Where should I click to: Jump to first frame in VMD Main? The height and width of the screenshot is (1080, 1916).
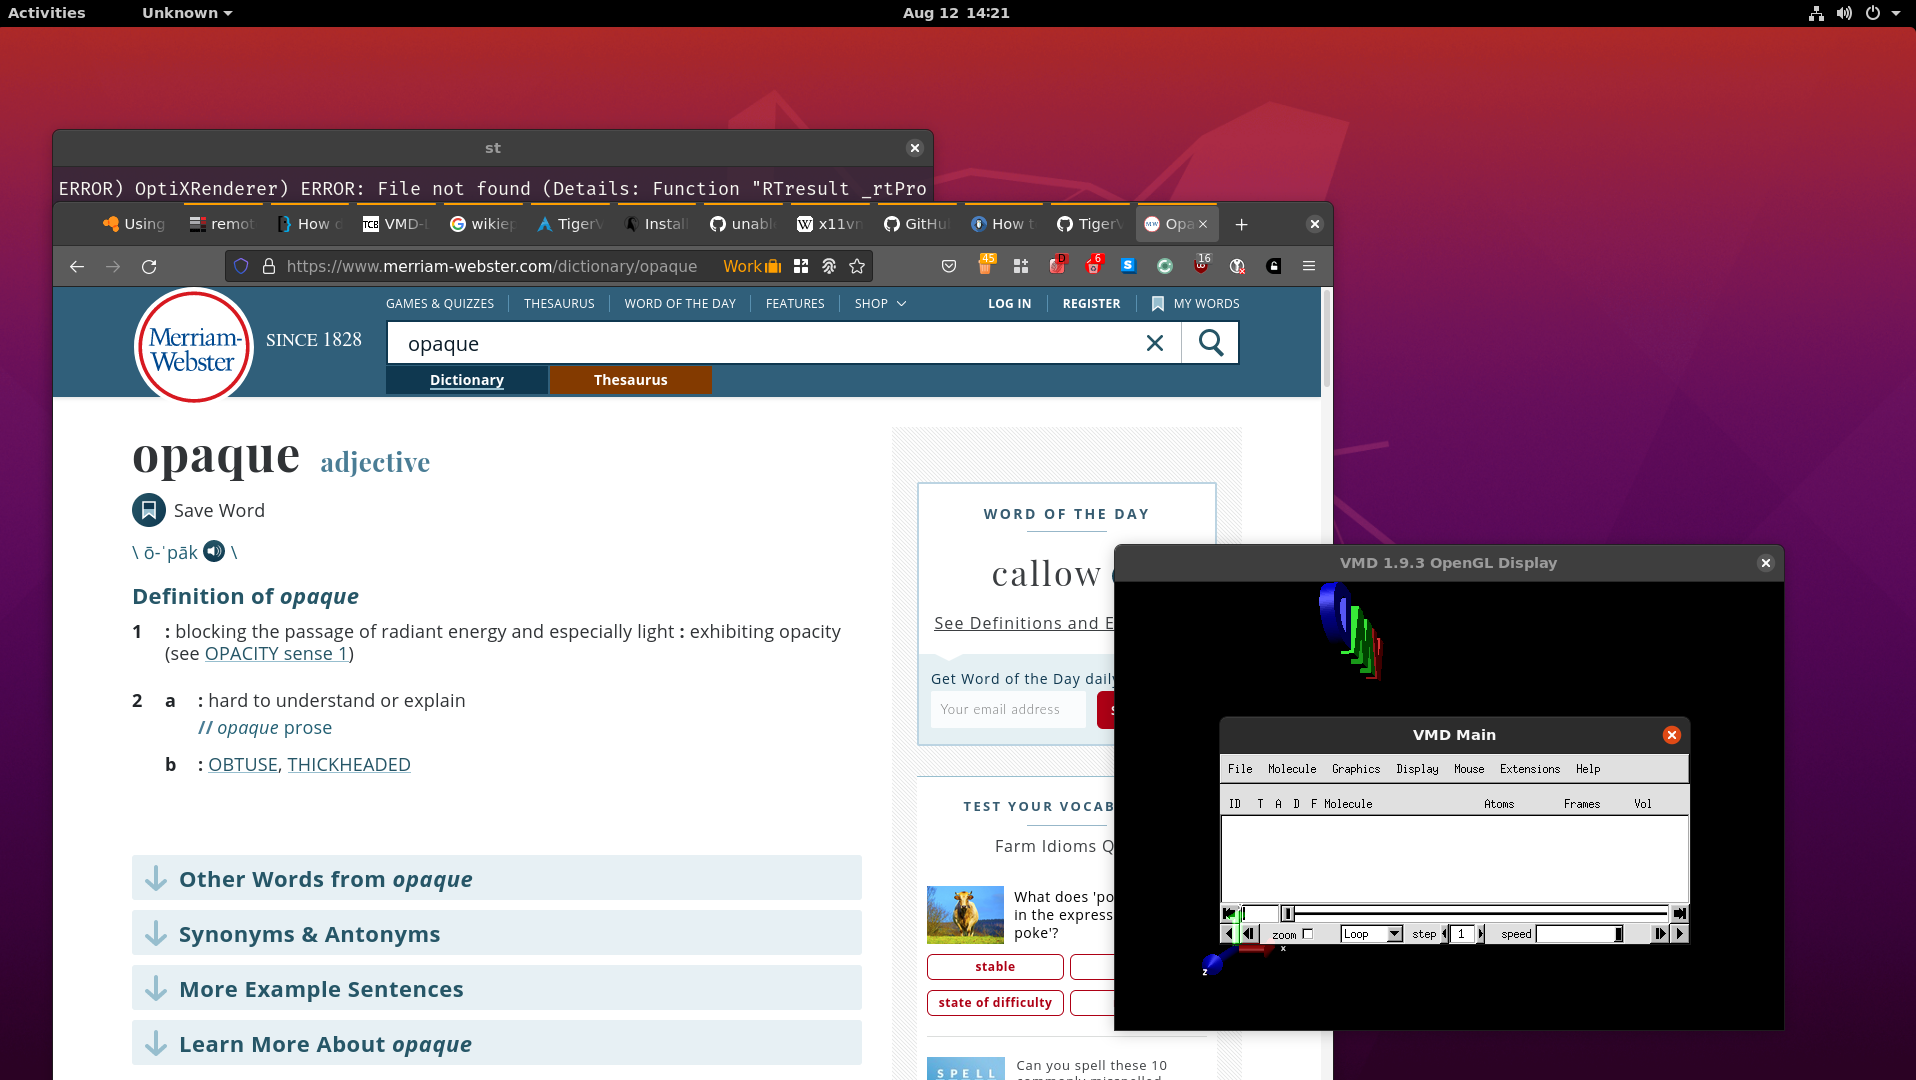point(1229,913)
